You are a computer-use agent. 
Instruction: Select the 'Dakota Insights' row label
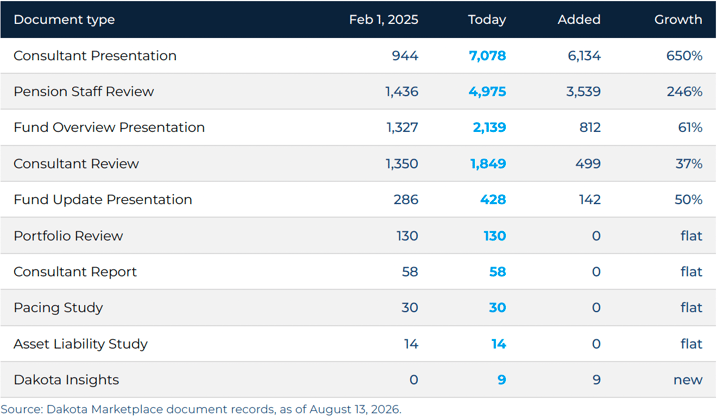(66, 380)
